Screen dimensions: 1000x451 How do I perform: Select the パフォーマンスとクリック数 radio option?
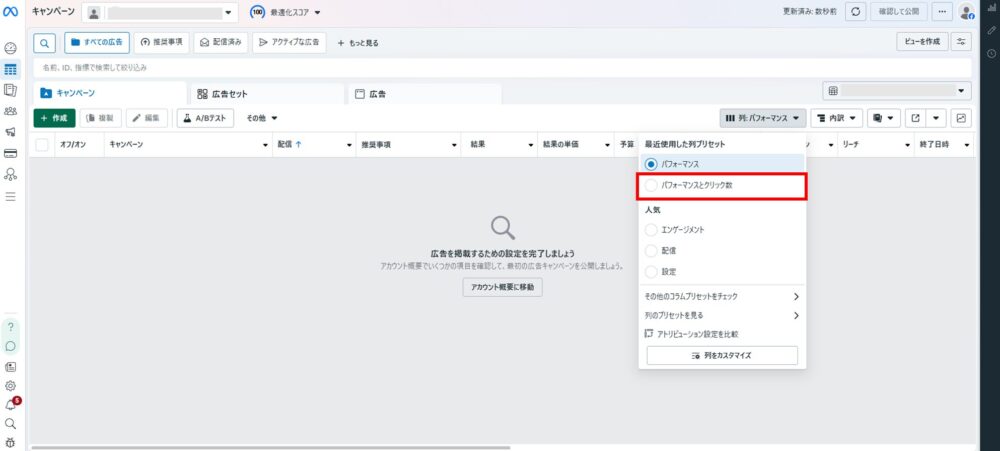tap(652, 185)
